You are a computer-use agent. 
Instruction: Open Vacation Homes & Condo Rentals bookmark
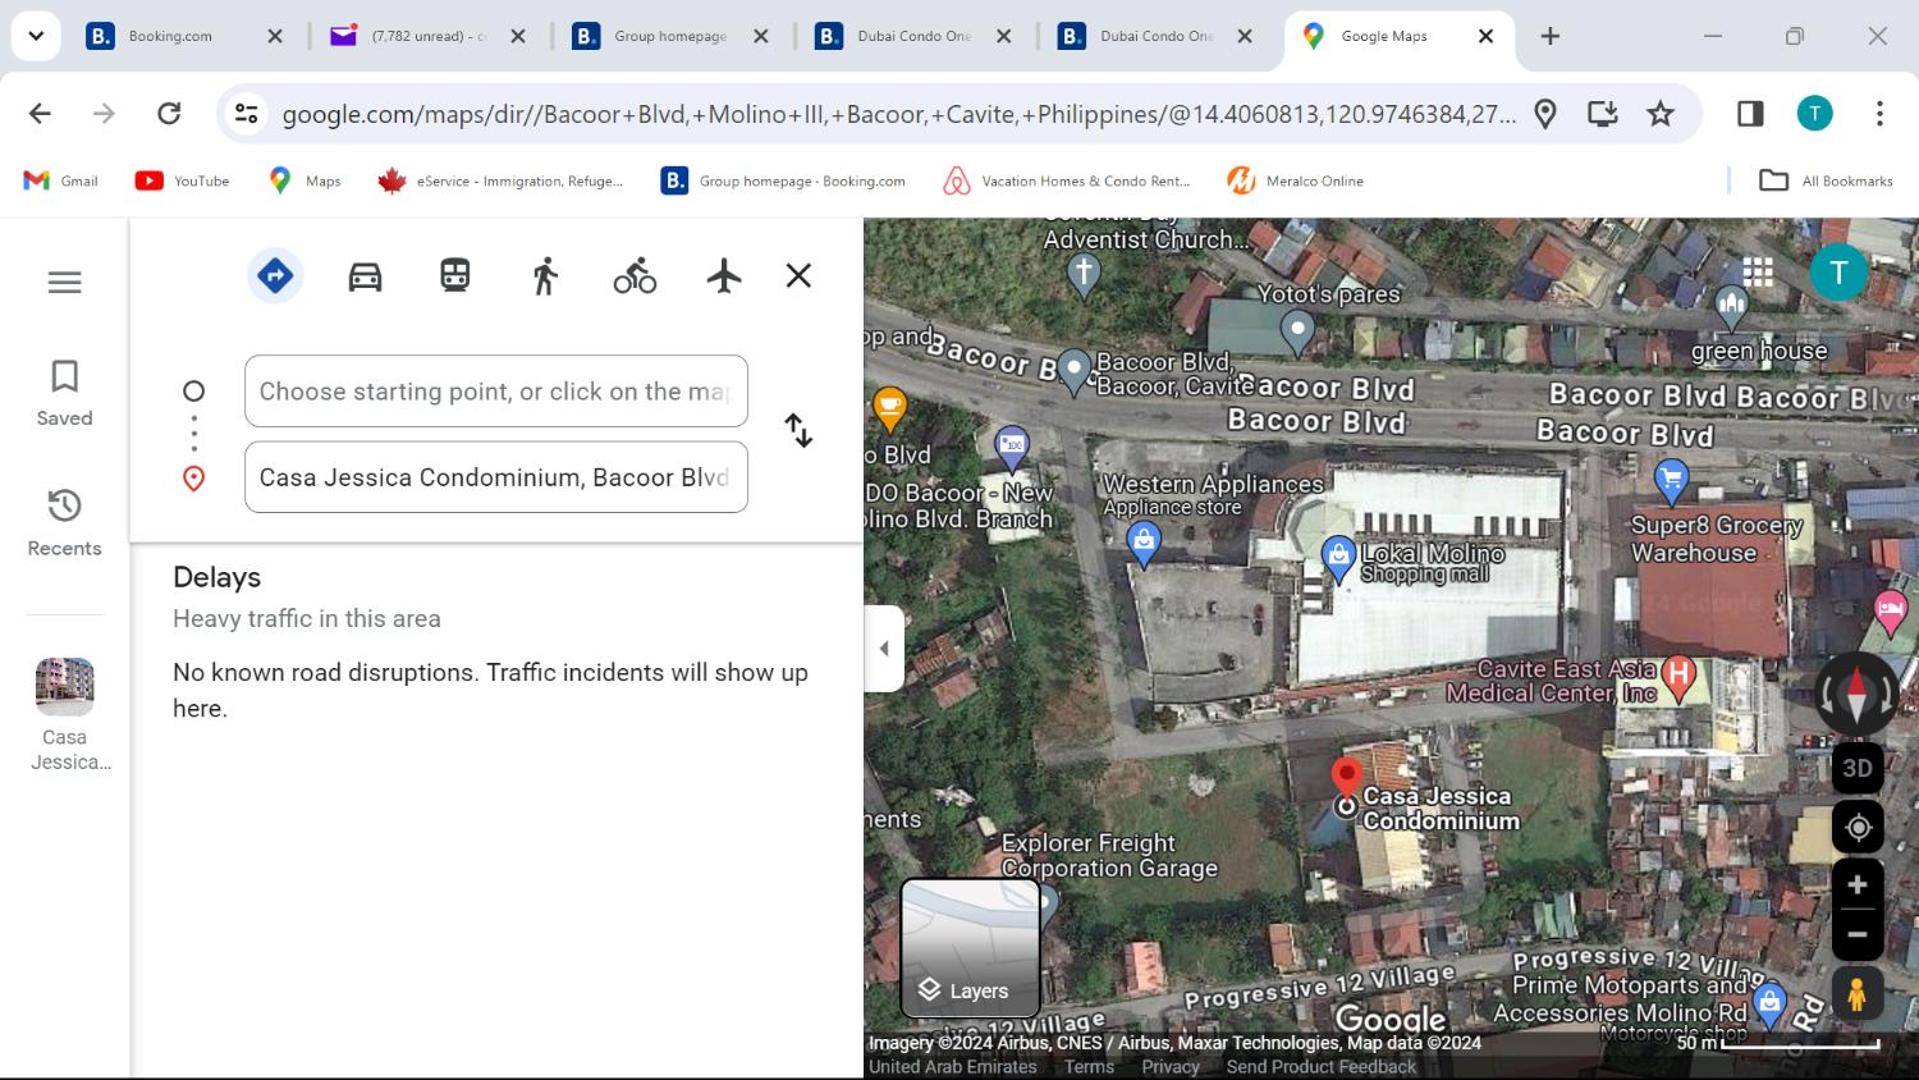[1067, 181]
